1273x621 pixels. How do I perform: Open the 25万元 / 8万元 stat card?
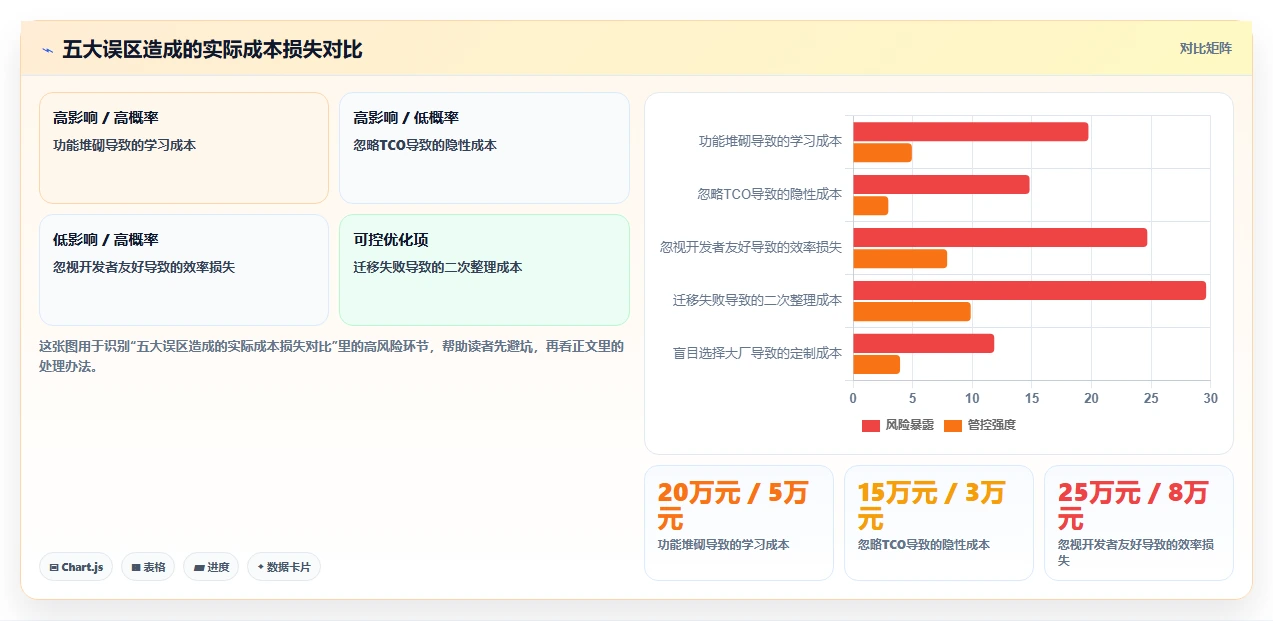(x=1139, y=522)
